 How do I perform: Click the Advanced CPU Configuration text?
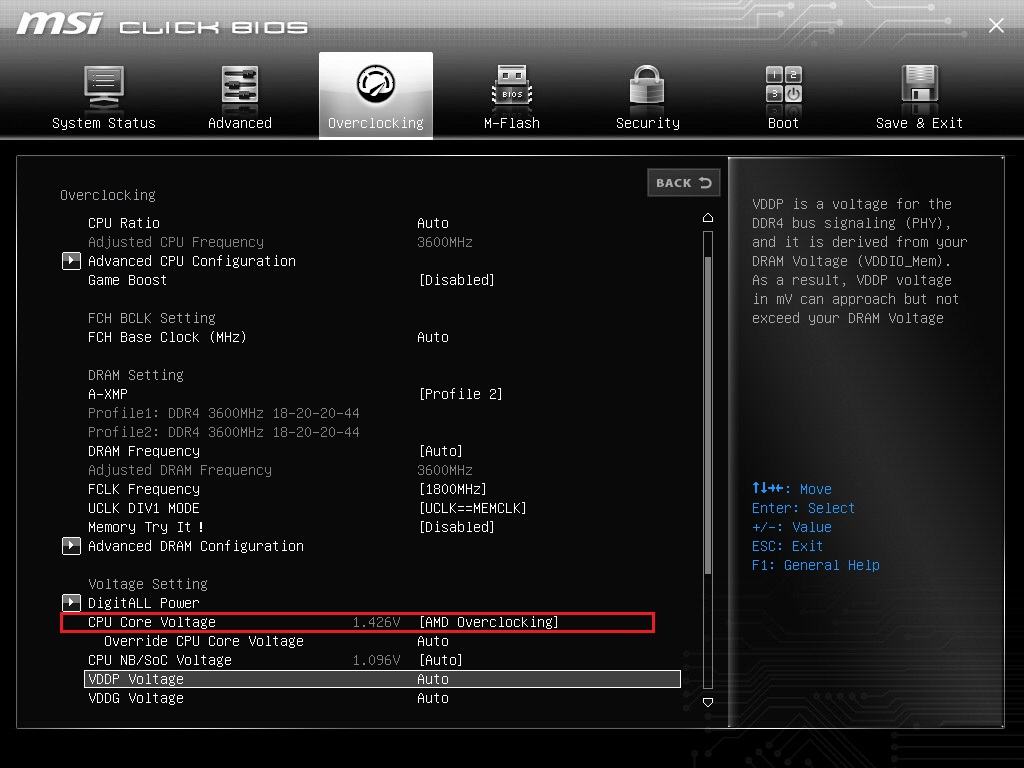(x=192, y=261)
